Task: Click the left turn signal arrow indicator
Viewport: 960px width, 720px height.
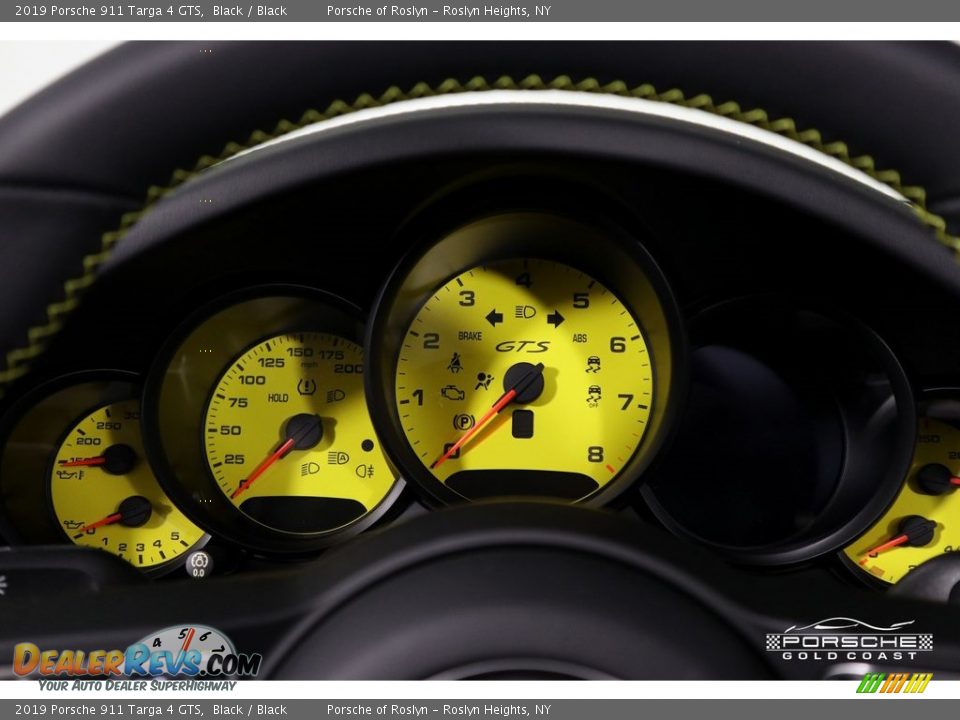Action: point(494,317)
